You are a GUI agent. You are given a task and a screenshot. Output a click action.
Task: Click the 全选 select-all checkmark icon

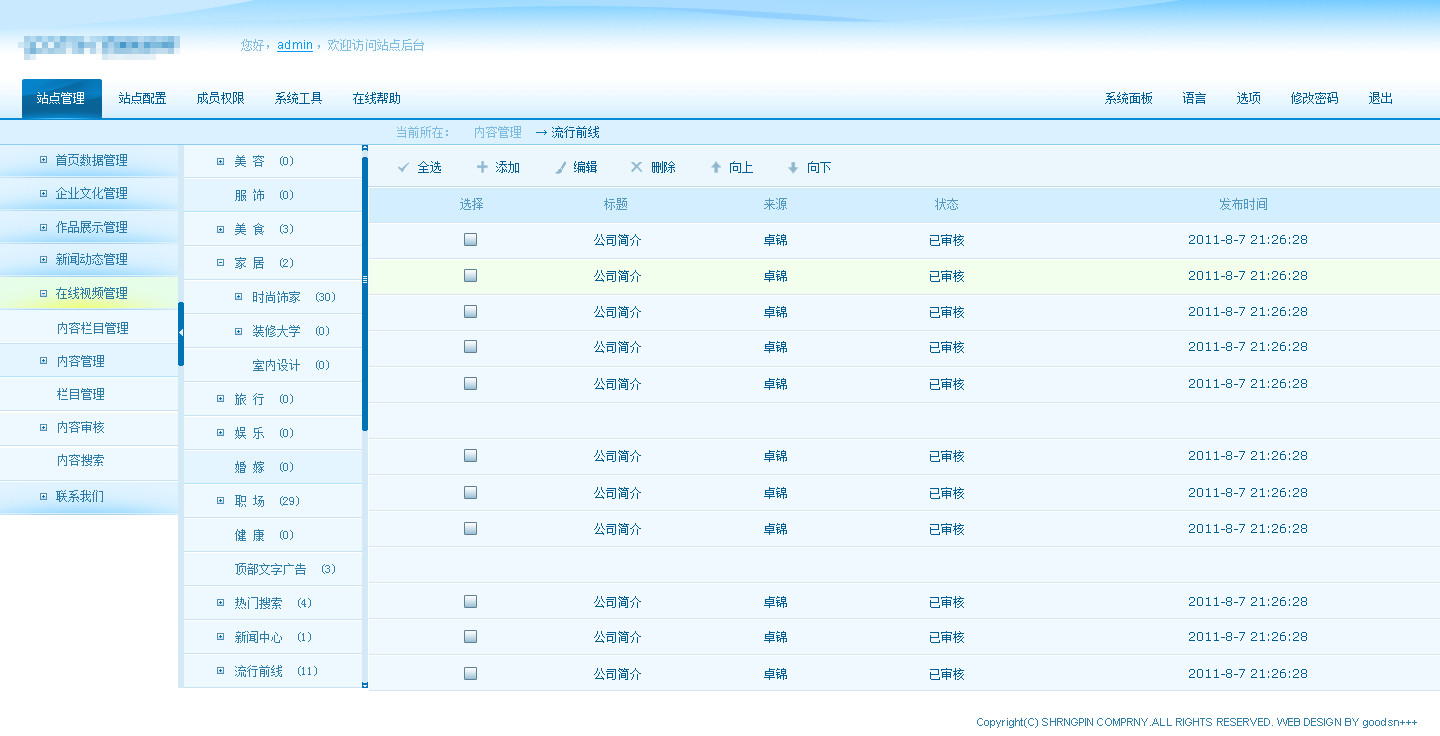(x=403, y=168)
